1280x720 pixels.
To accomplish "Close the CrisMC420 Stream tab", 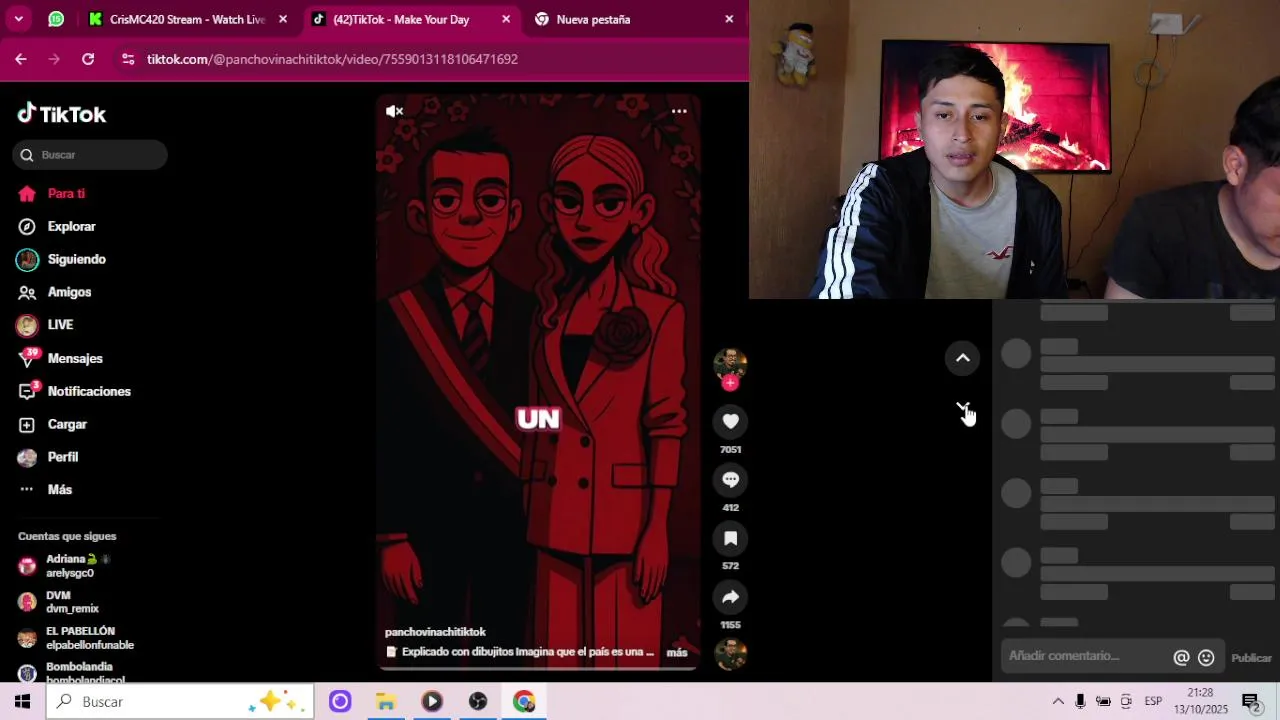I will point(283,19).
